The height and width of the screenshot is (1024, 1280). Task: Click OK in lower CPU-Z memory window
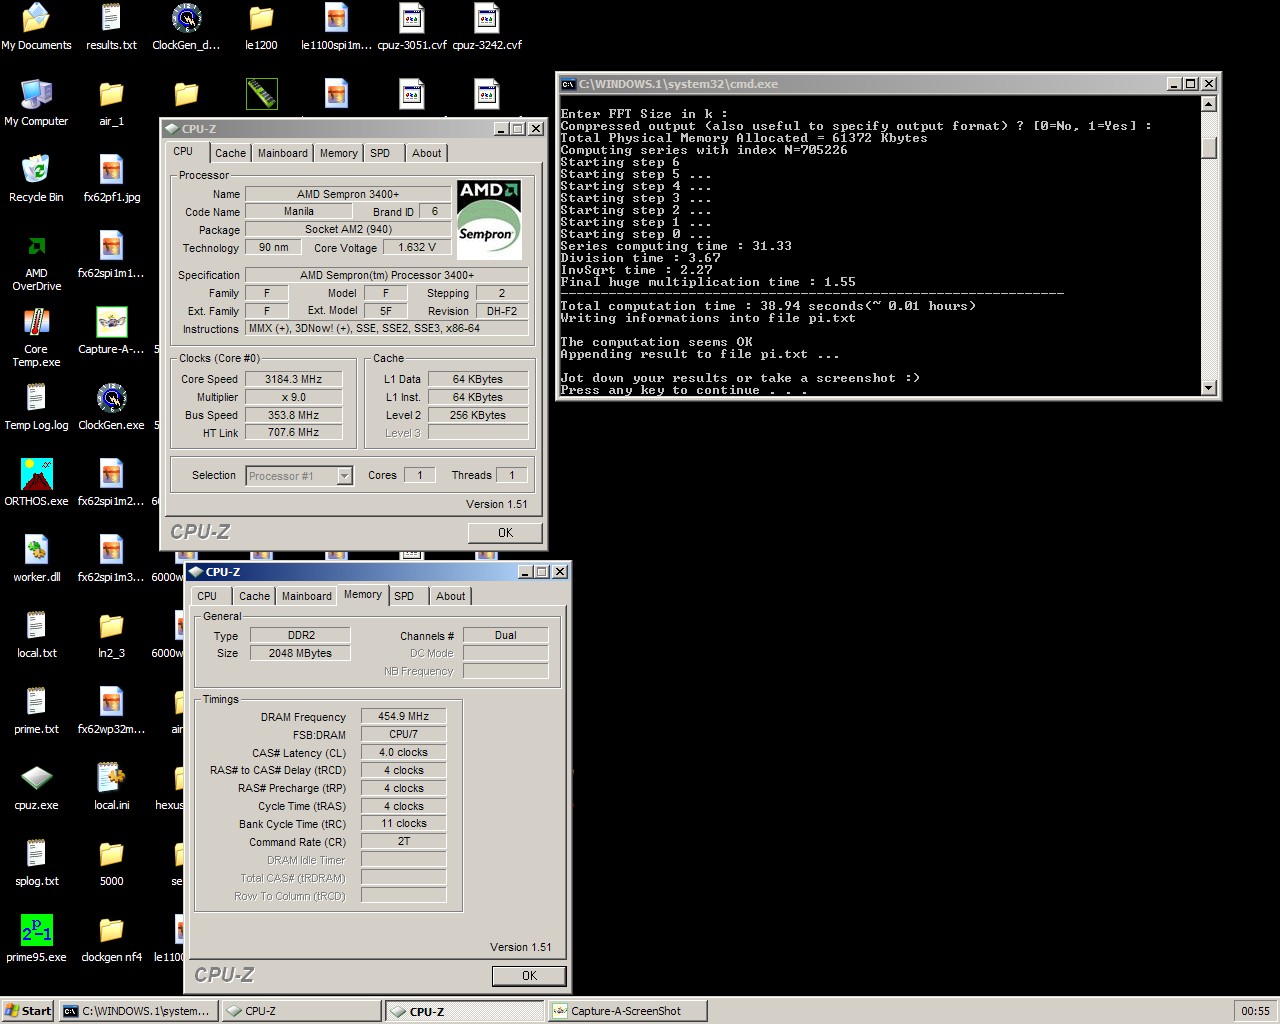529,976
